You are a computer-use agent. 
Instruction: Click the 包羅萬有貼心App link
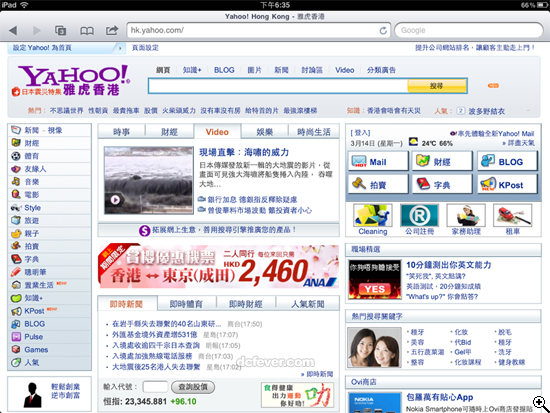pyautogui.click(x=440, y=397)
